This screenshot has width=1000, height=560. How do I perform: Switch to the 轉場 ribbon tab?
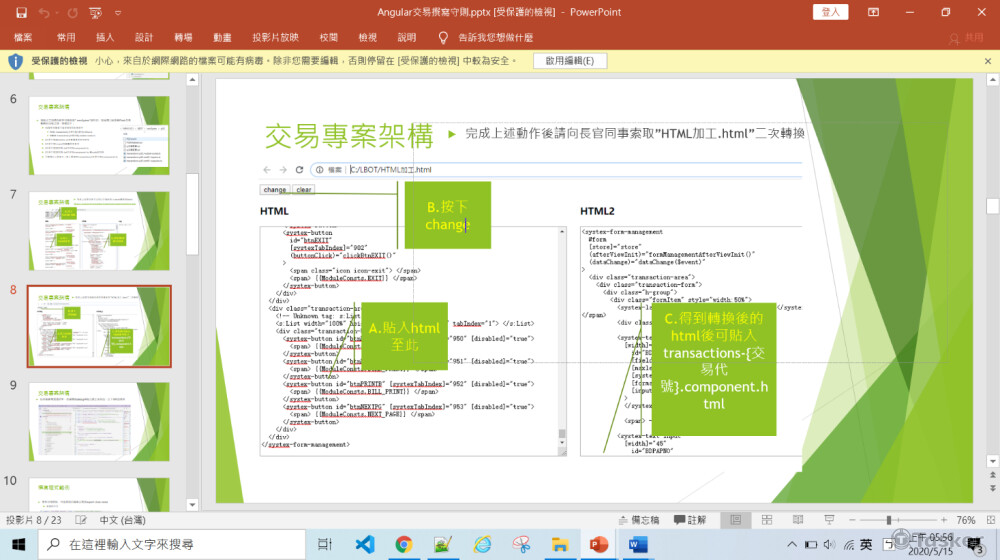[183, 38]
